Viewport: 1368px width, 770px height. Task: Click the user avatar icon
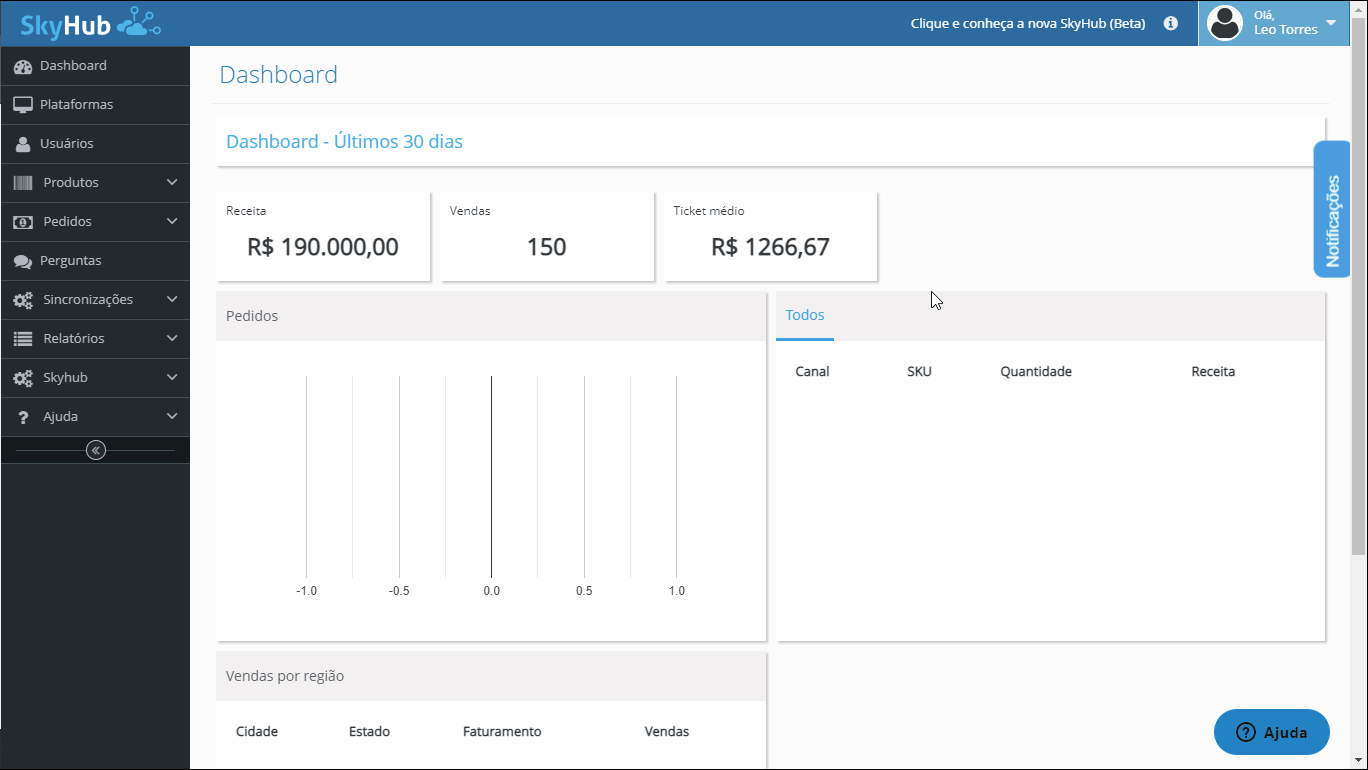[x=1225, y=23]
